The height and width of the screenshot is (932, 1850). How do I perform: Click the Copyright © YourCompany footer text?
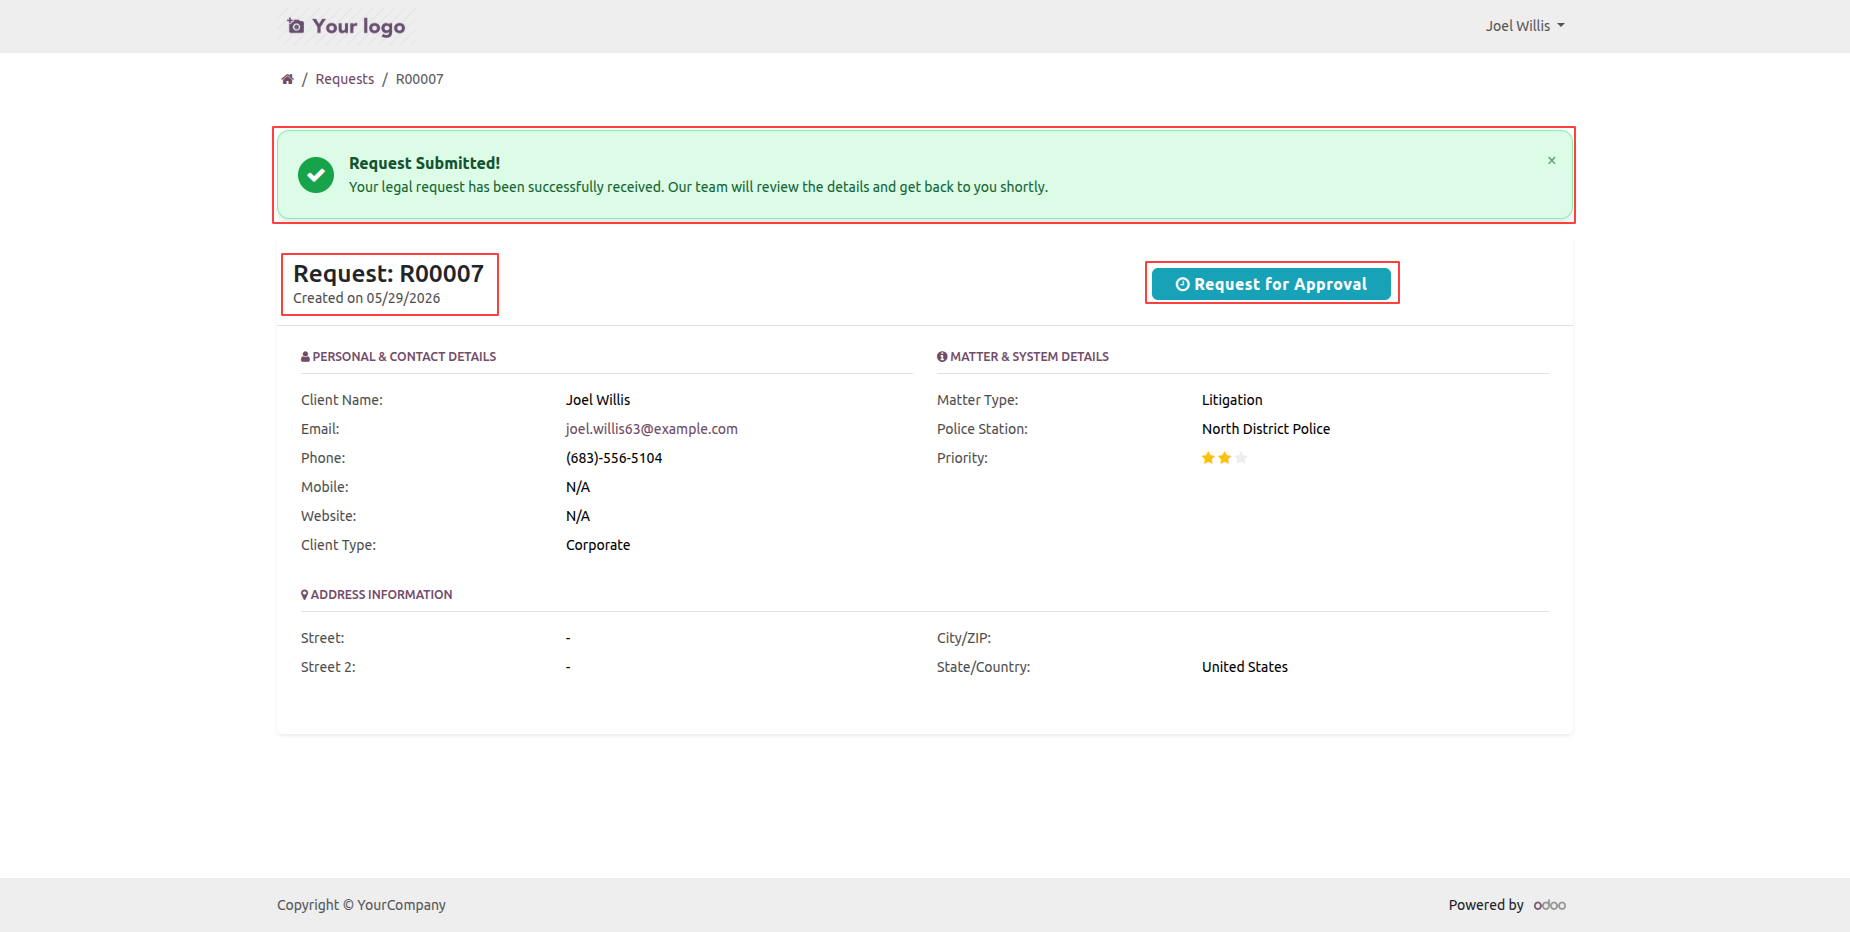coord(361,905)
